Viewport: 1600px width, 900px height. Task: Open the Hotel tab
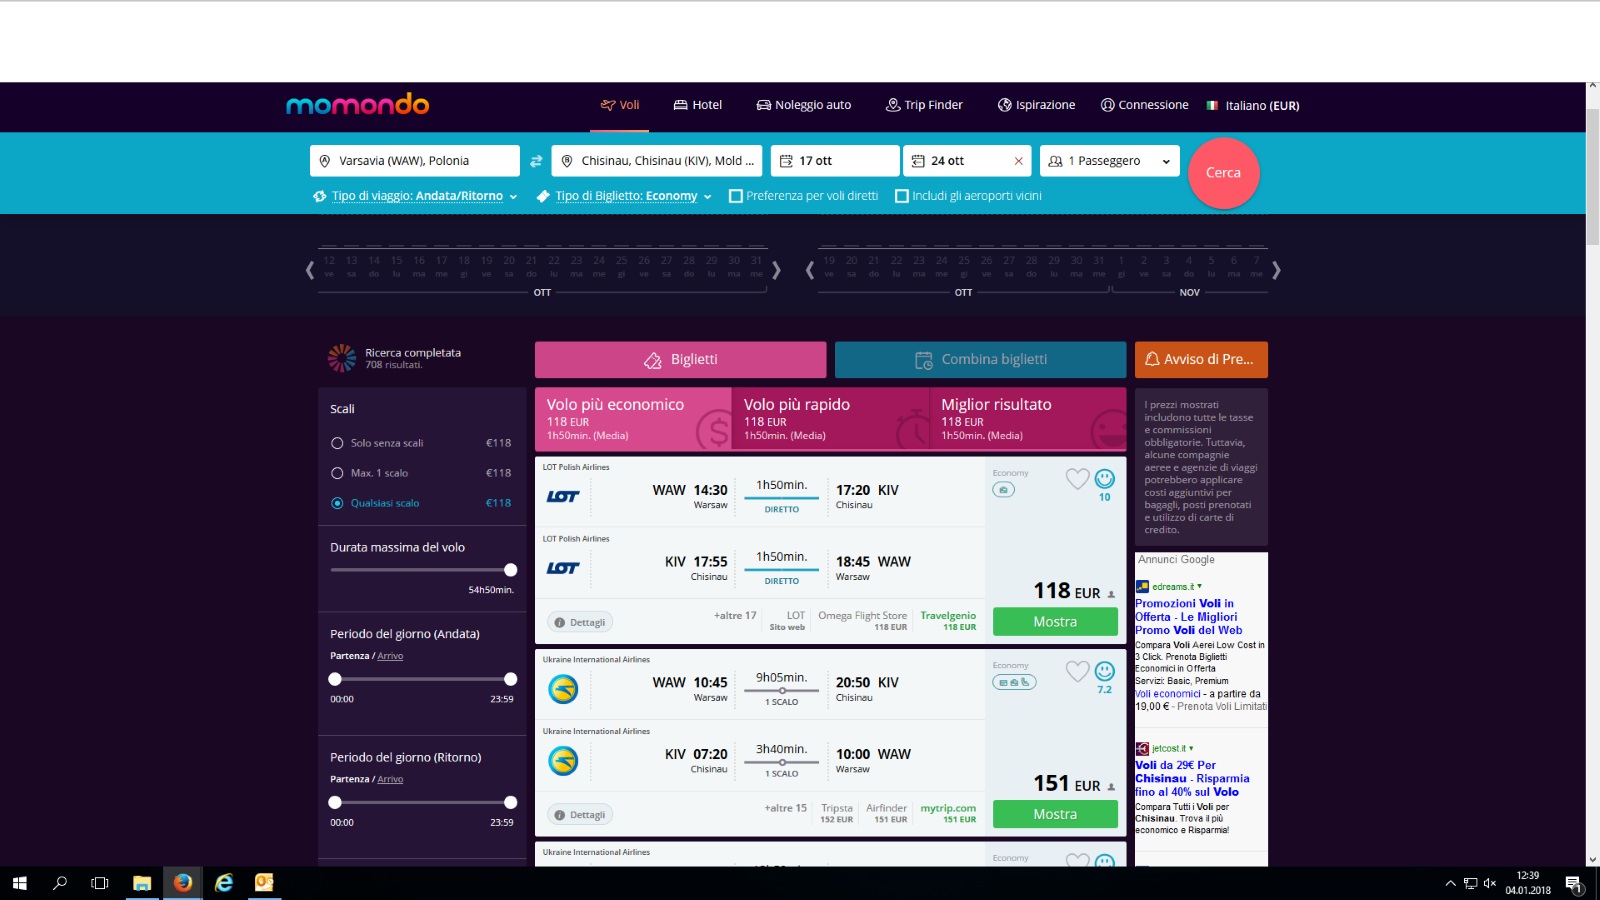click(x=697, y=105)
